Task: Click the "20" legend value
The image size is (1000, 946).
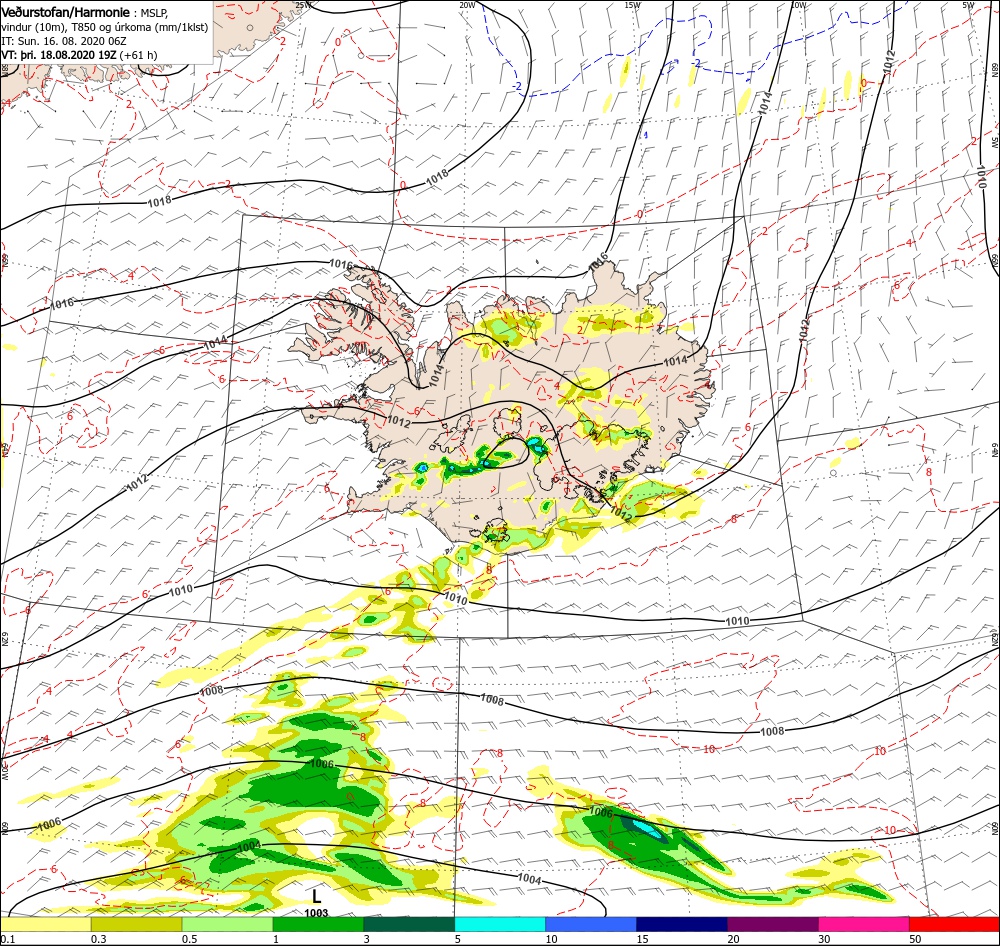Action: click(733, 939)
